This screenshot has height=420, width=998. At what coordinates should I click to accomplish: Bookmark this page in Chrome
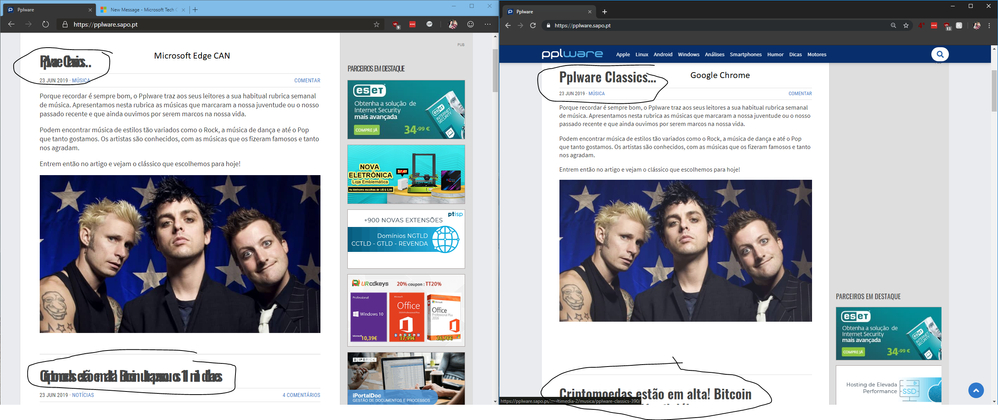pos(906,25)
